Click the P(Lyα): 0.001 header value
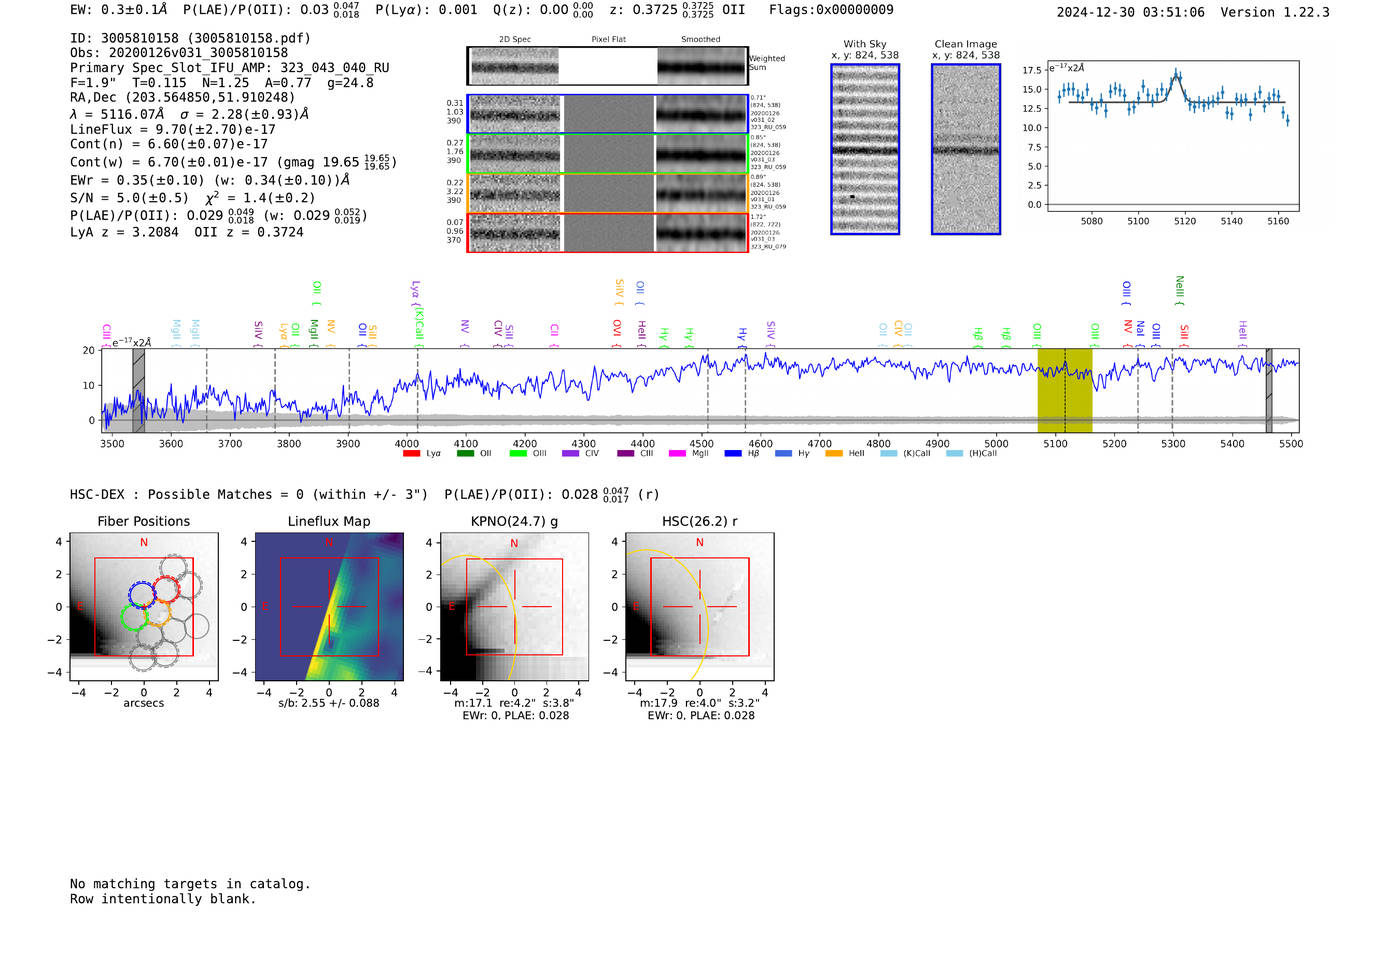 (427, 10)
